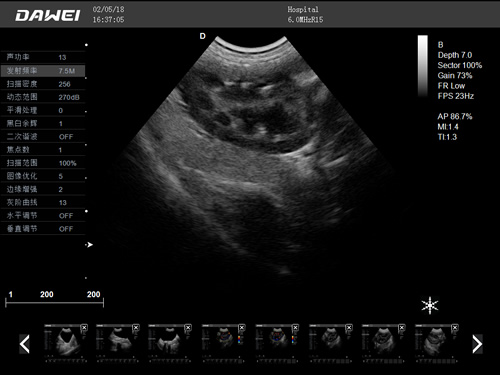500x375 pixels.
Task: Select the 声功率 acoustic power row
Action: (x=43, y=57)
